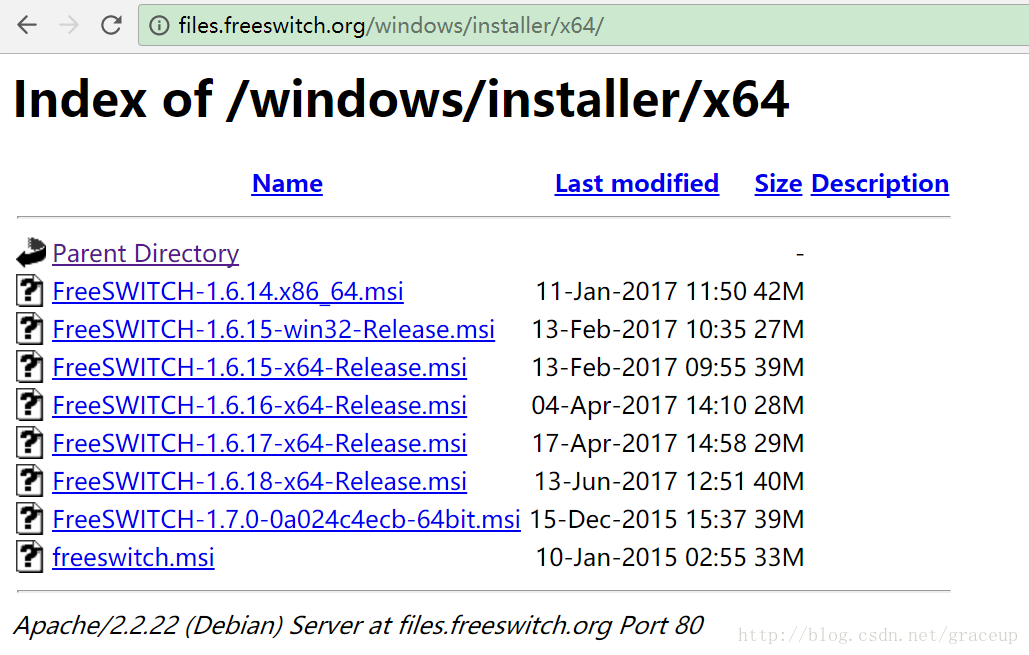This screenshot has width=1029, height=655.
Task: Click the 33M size value
Action: pos(778,558)
